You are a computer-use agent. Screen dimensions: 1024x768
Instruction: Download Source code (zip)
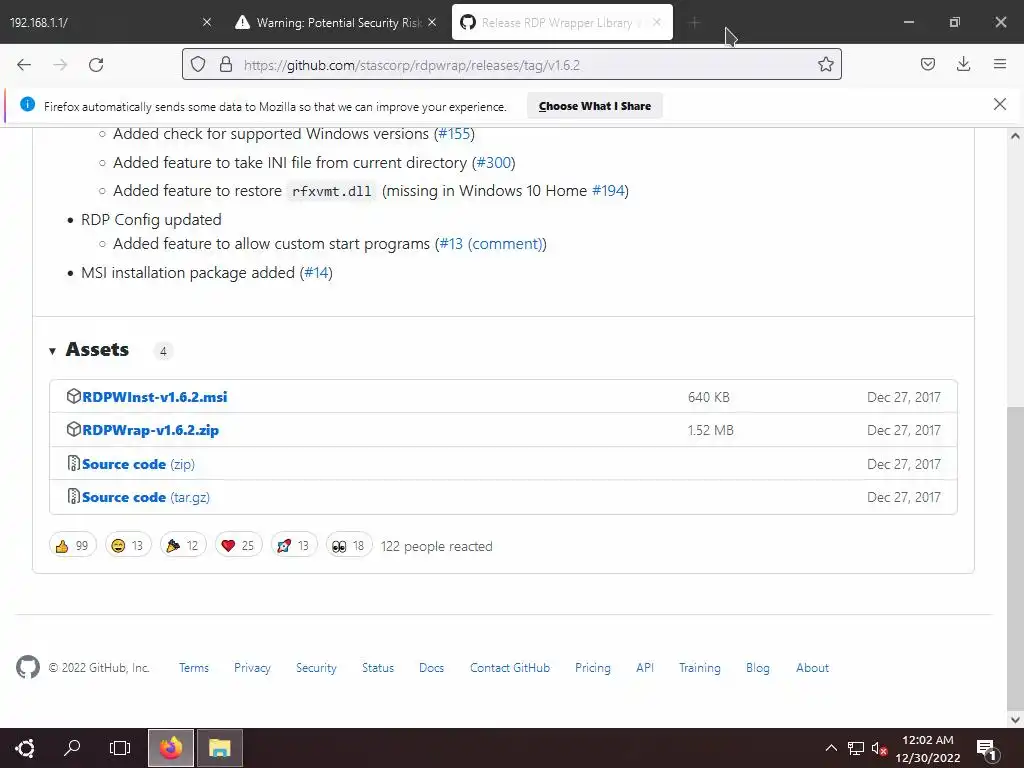tap(138, 464)
